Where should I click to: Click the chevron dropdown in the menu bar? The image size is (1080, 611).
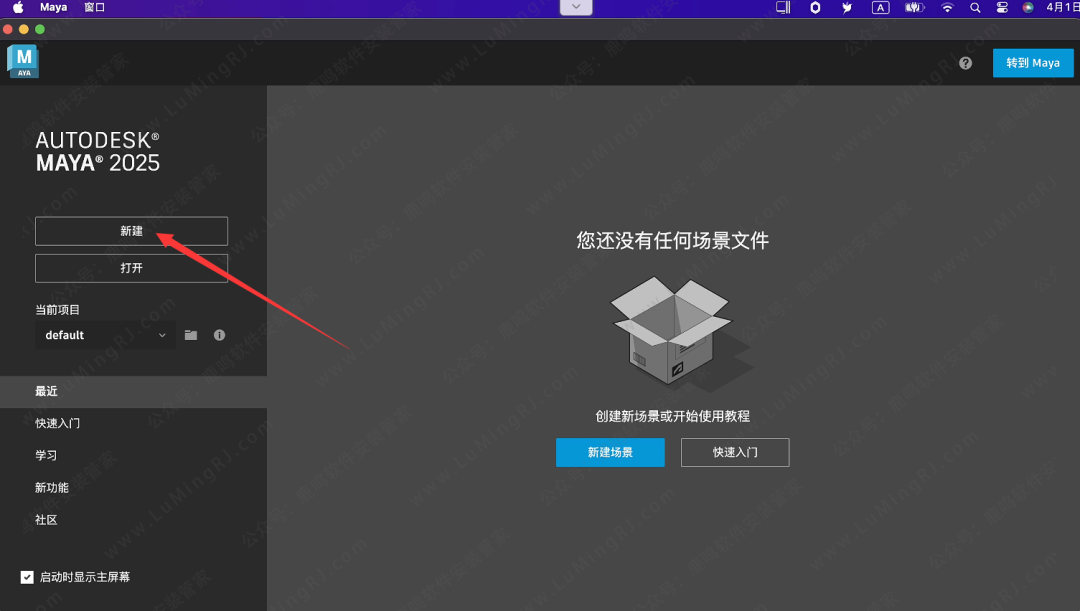[575, 7]
